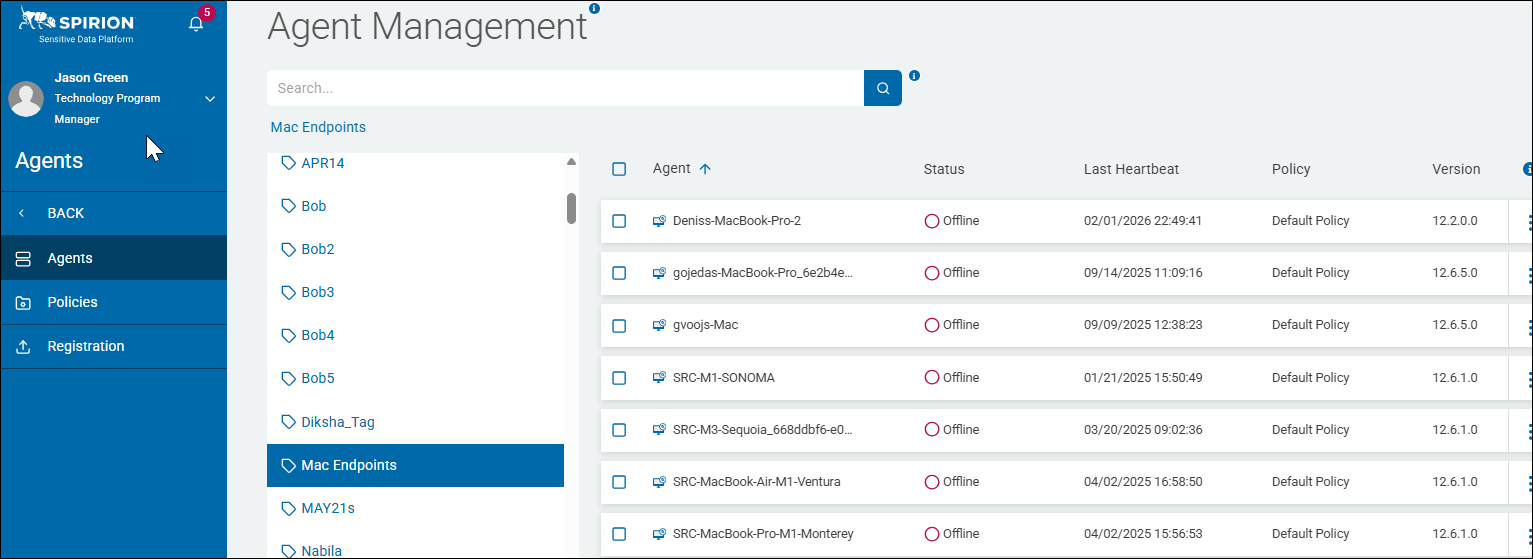This screenshot has height=559, width=1533.
Task: Click the user avatar picture
Action: [26, 99]
